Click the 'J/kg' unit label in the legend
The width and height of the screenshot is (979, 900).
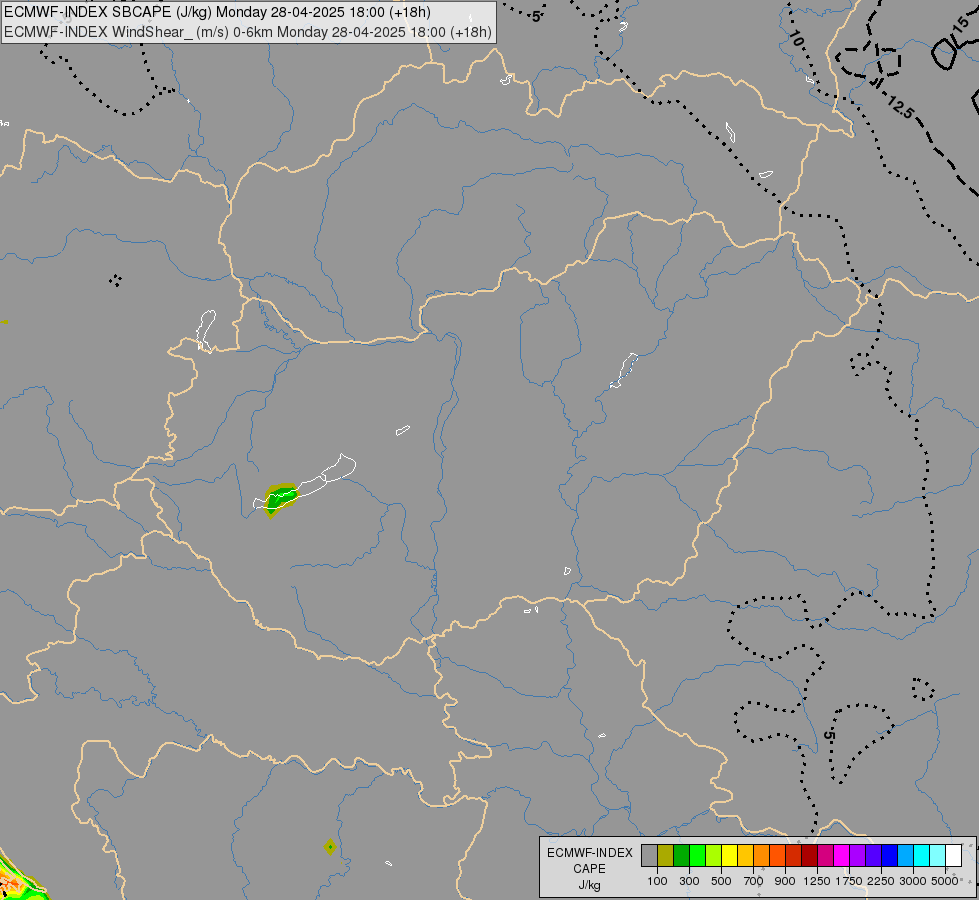(x=589, y=885)
